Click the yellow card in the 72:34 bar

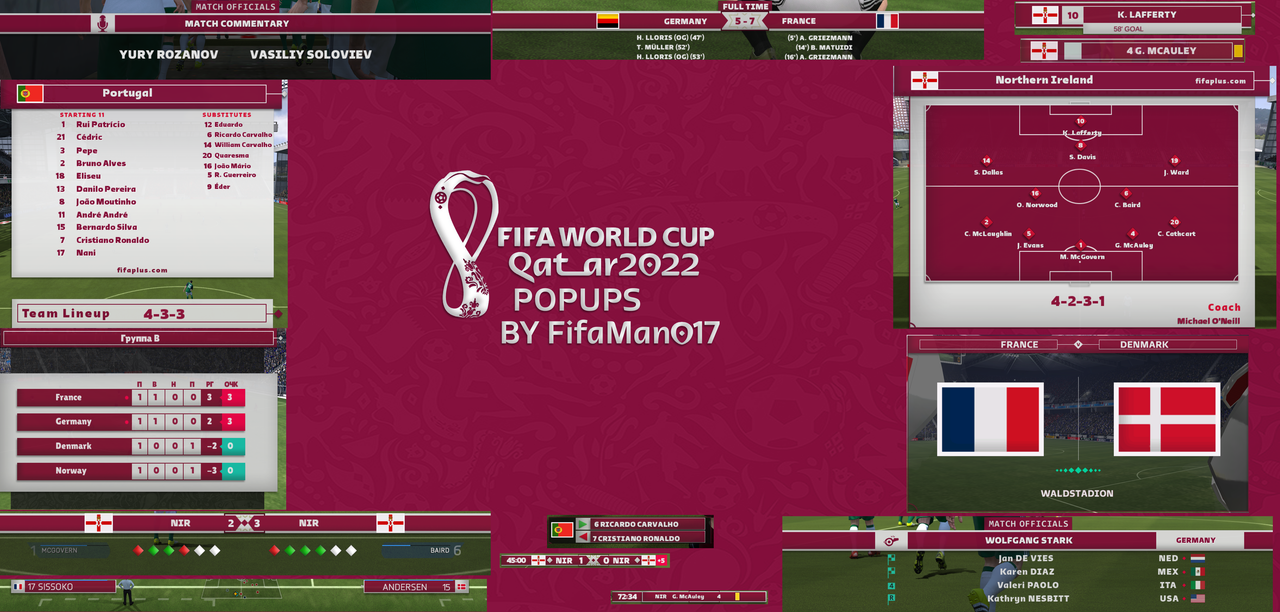(736, 596)
